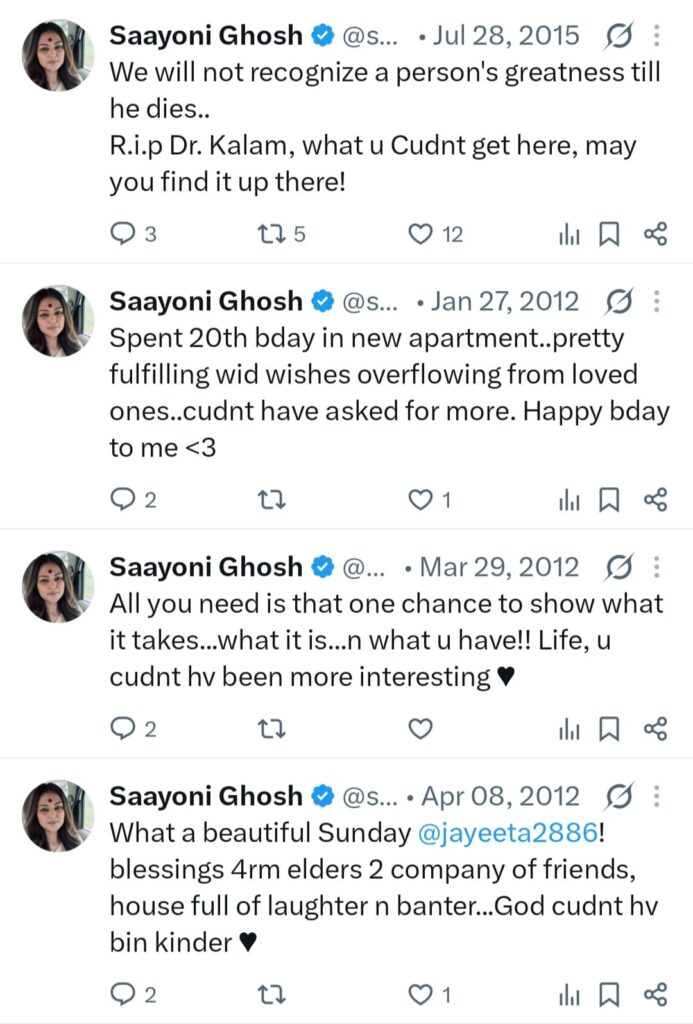This screenshot has height=1024, width=693.
Task: Reply to the Dr. Kalam tweet
Action: click(x=122, y=234)
